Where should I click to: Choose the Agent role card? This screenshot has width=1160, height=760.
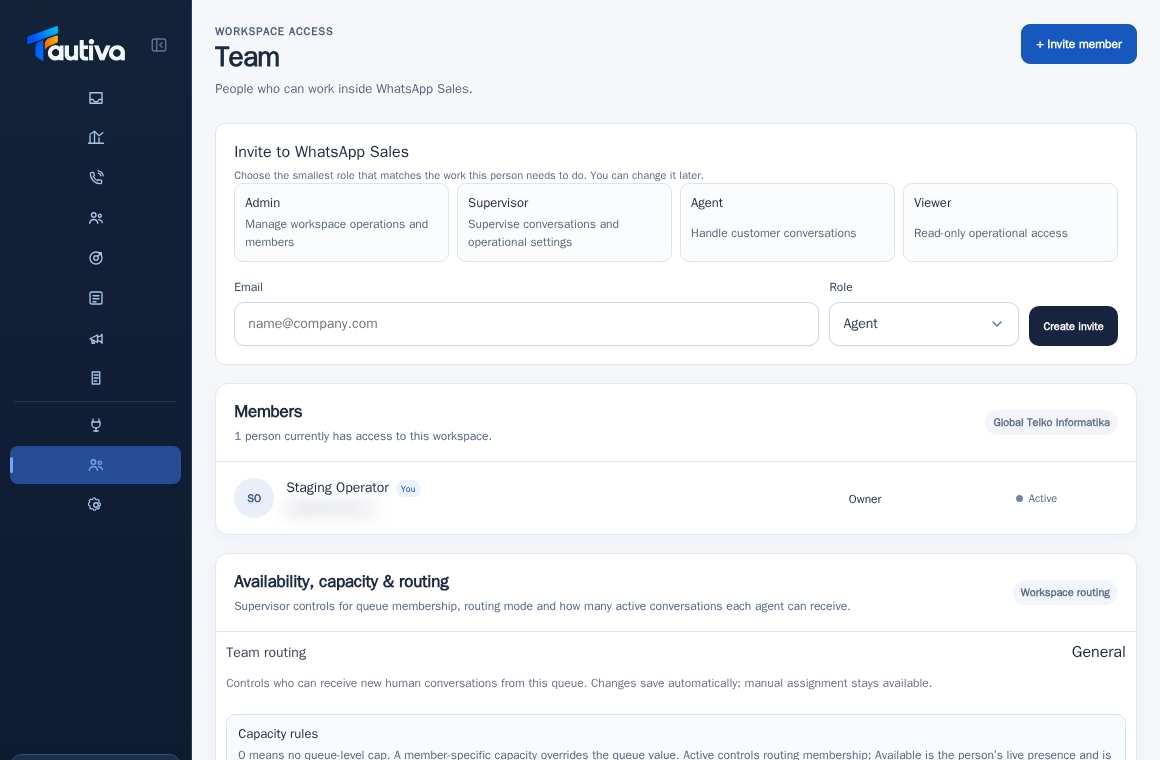point(787,222)
